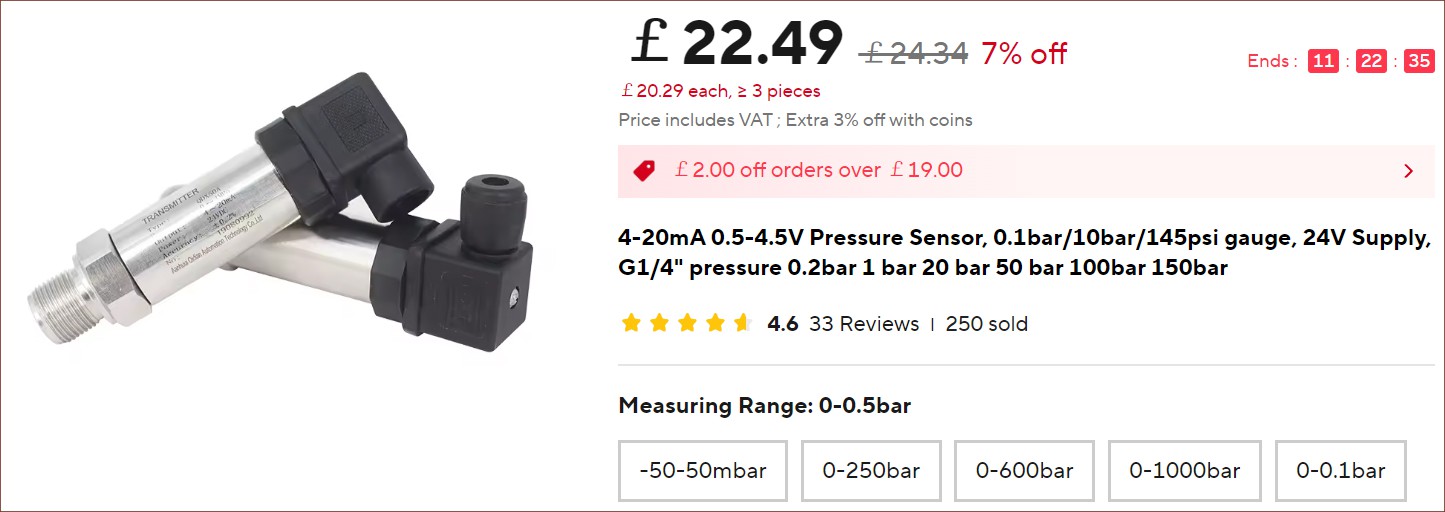Click the crossed-out £24.34 original price
Image resolution: width=1445 pixels, height=512 pixels.
(913, 53)
